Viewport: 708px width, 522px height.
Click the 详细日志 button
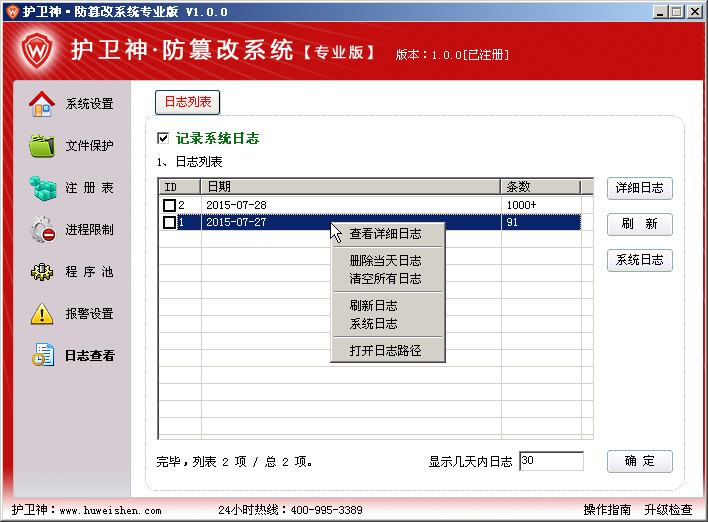[639, 188]
